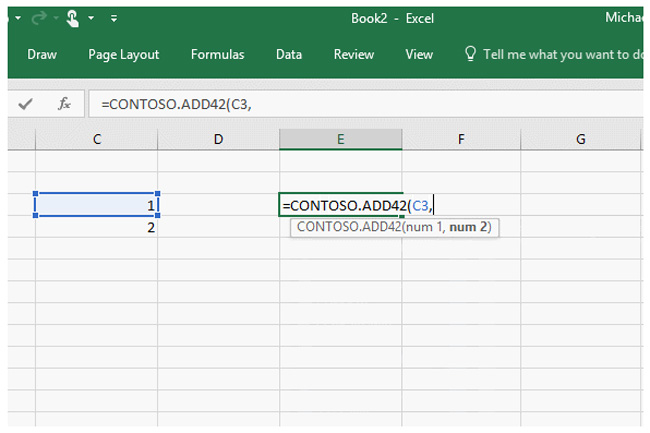
Task: Click the Book2 - Excel title text
Action: click(392, 19)
